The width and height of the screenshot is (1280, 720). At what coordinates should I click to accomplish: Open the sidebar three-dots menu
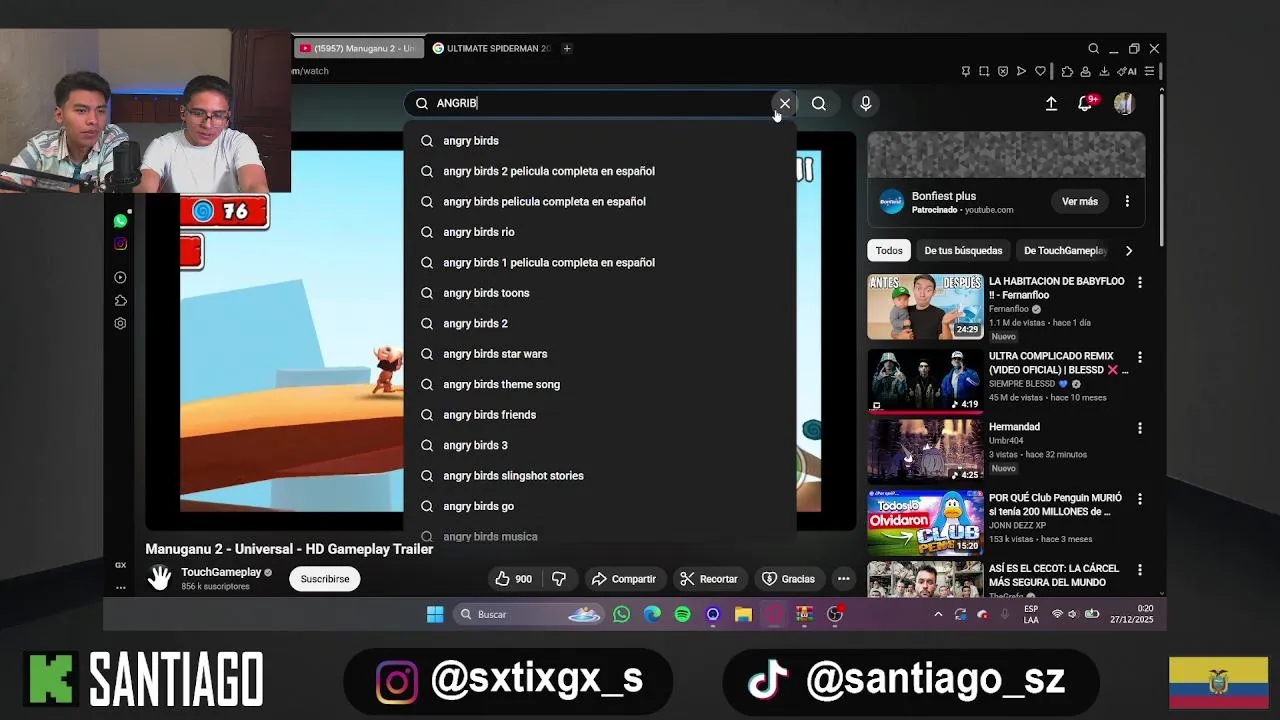120,587
